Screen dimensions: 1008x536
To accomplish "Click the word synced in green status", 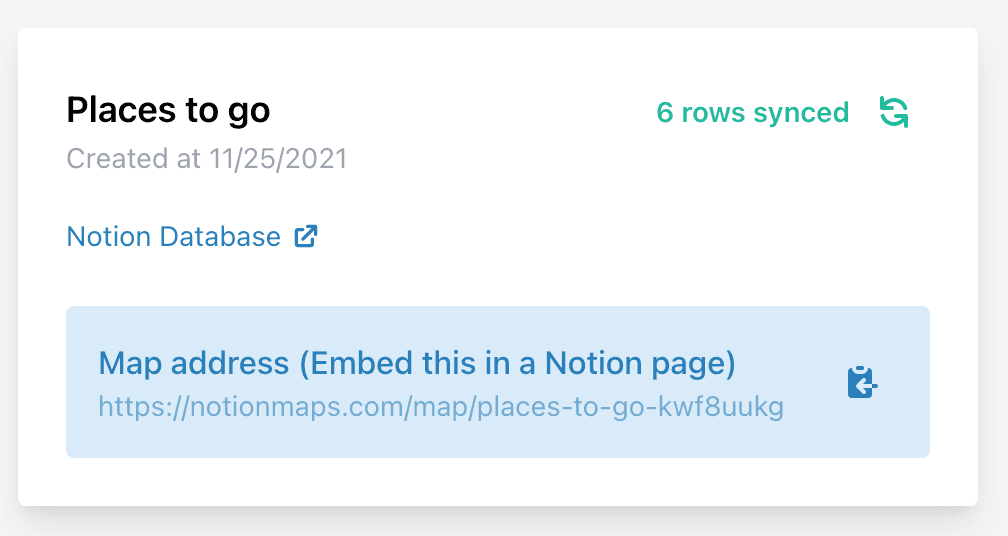I will tap(801, 113).
